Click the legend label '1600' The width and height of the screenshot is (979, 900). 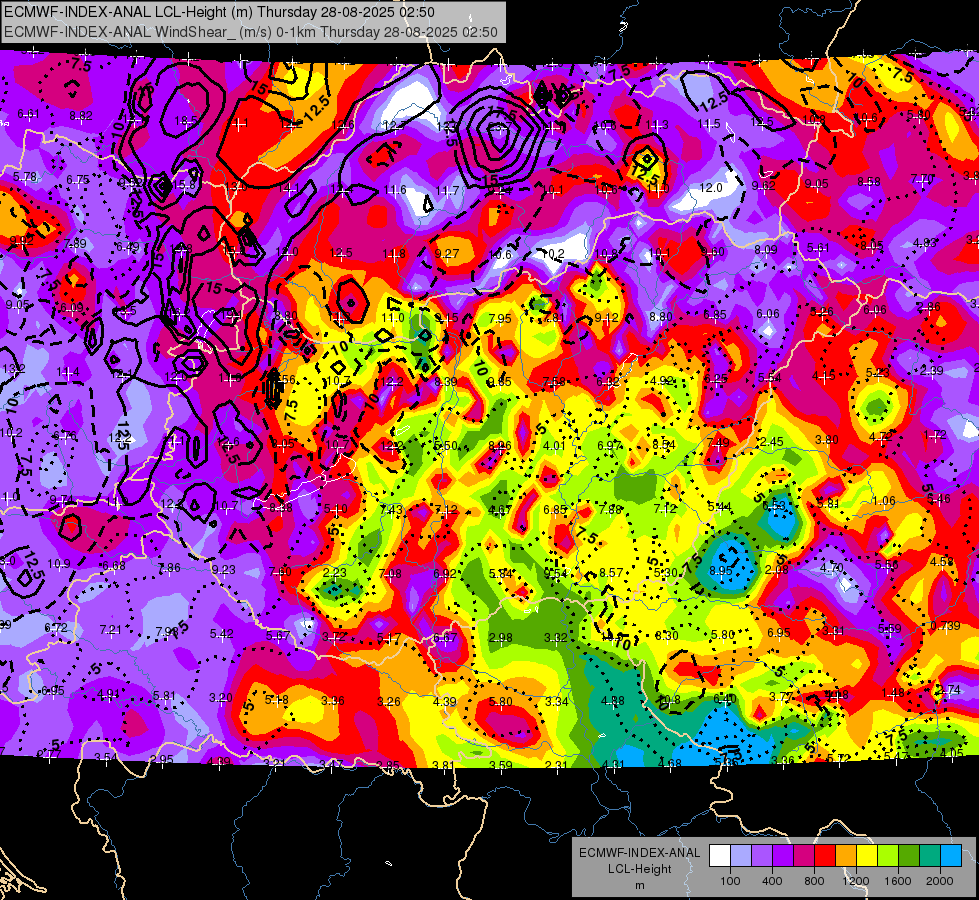pos(898,881)
